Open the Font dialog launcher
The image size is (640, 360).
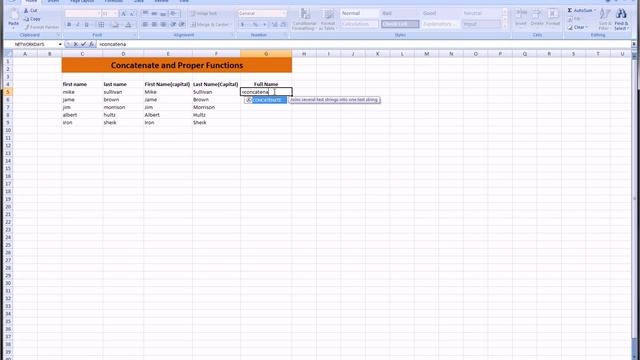pyautogui.click(x=135, y=36)
